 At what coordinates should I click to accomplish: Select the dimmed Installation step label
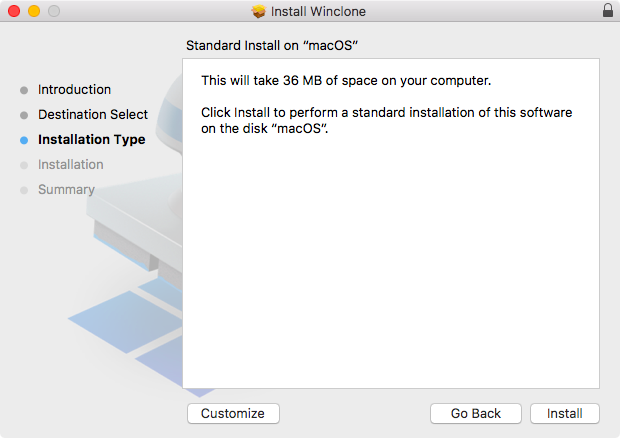[71, 164]
